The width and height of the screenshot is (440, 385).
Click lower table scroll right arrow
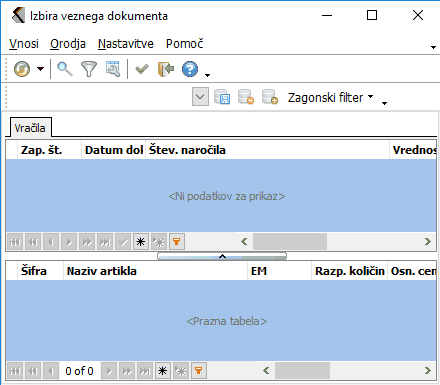pyautogui.click(x=428, y=371)
